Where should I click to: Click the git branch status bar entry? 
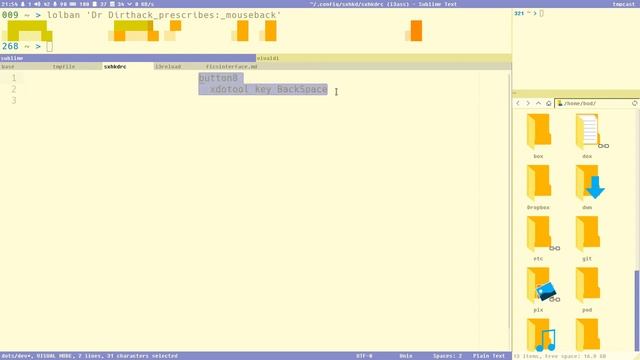17,356
